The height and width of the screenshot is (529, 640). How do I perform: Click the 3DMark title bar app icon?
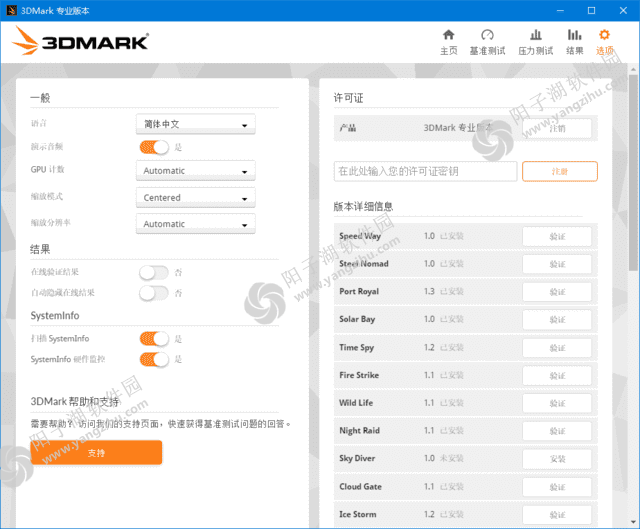11,11
